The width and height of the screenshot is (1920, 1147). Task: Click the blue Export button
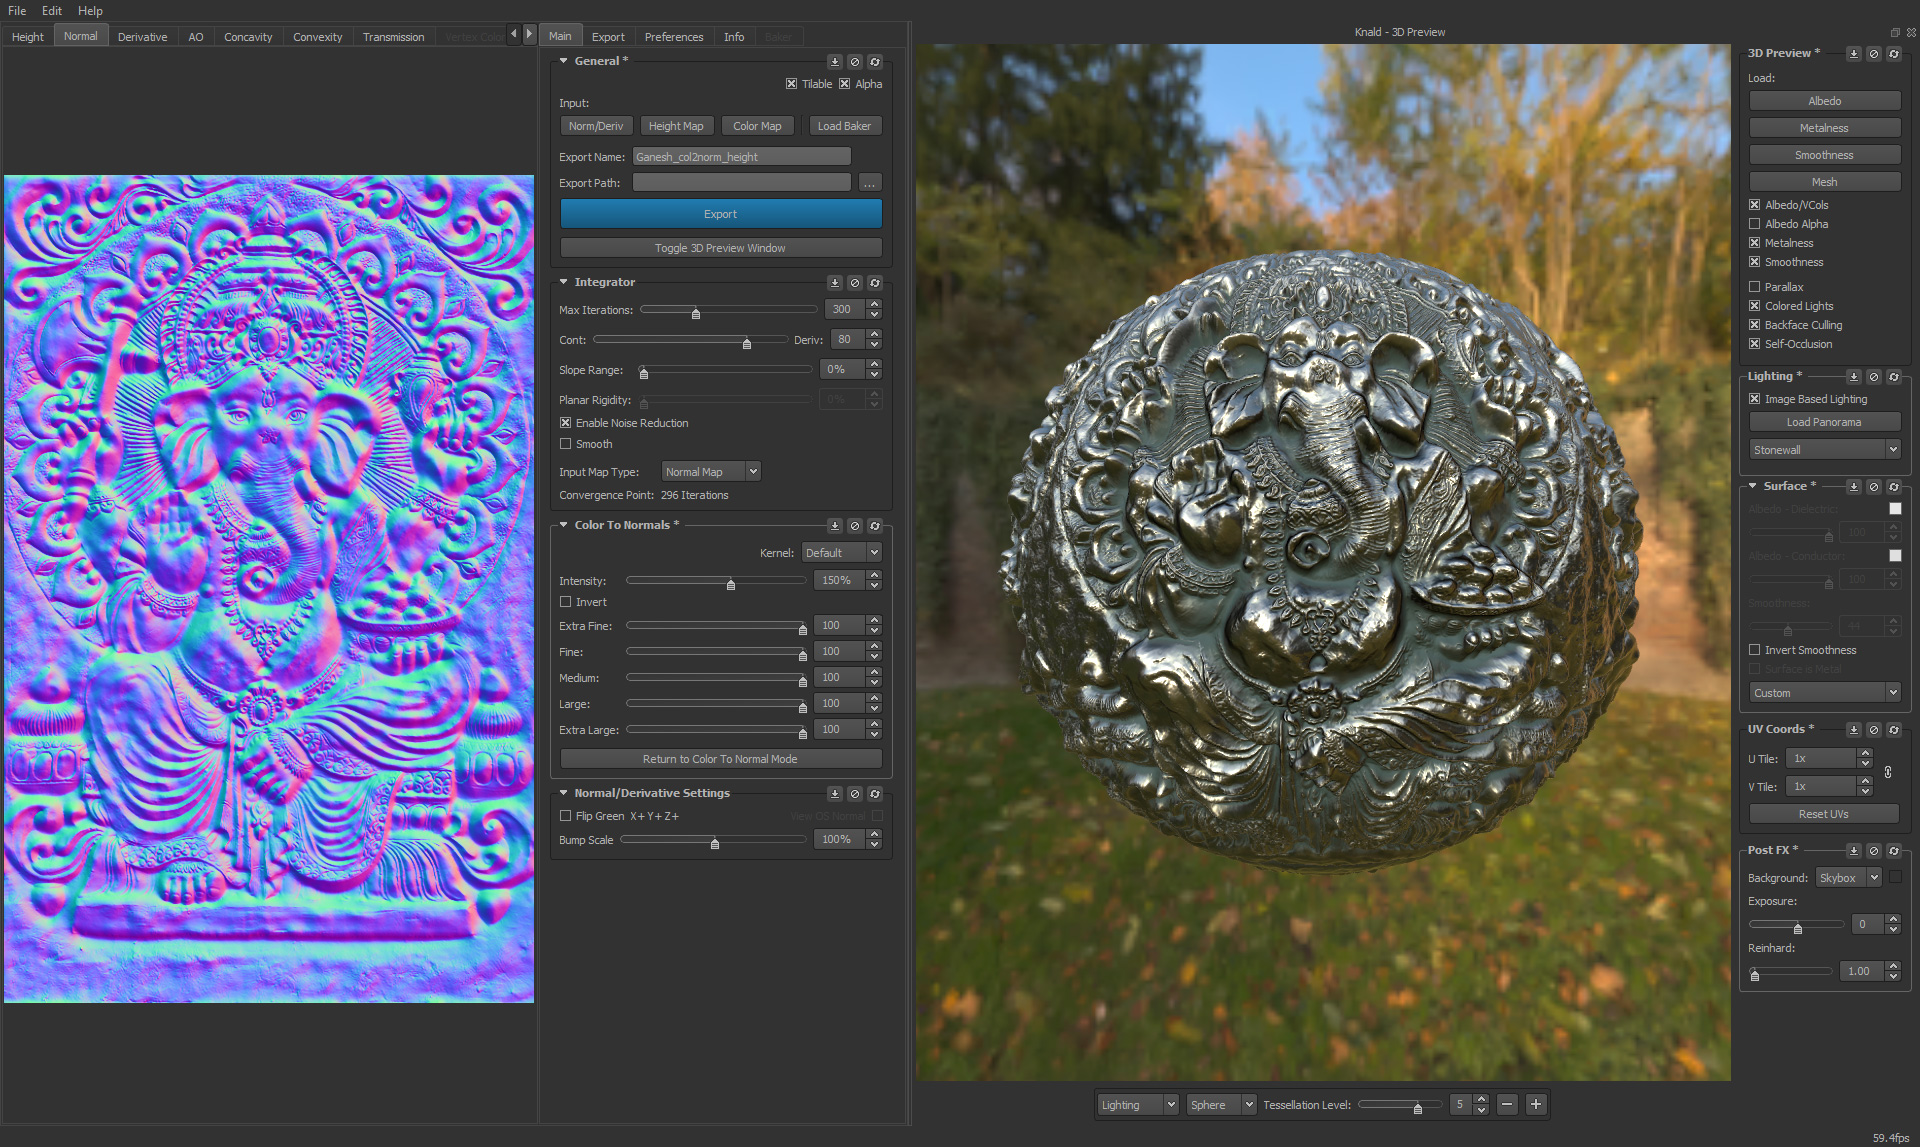point(721,214)
